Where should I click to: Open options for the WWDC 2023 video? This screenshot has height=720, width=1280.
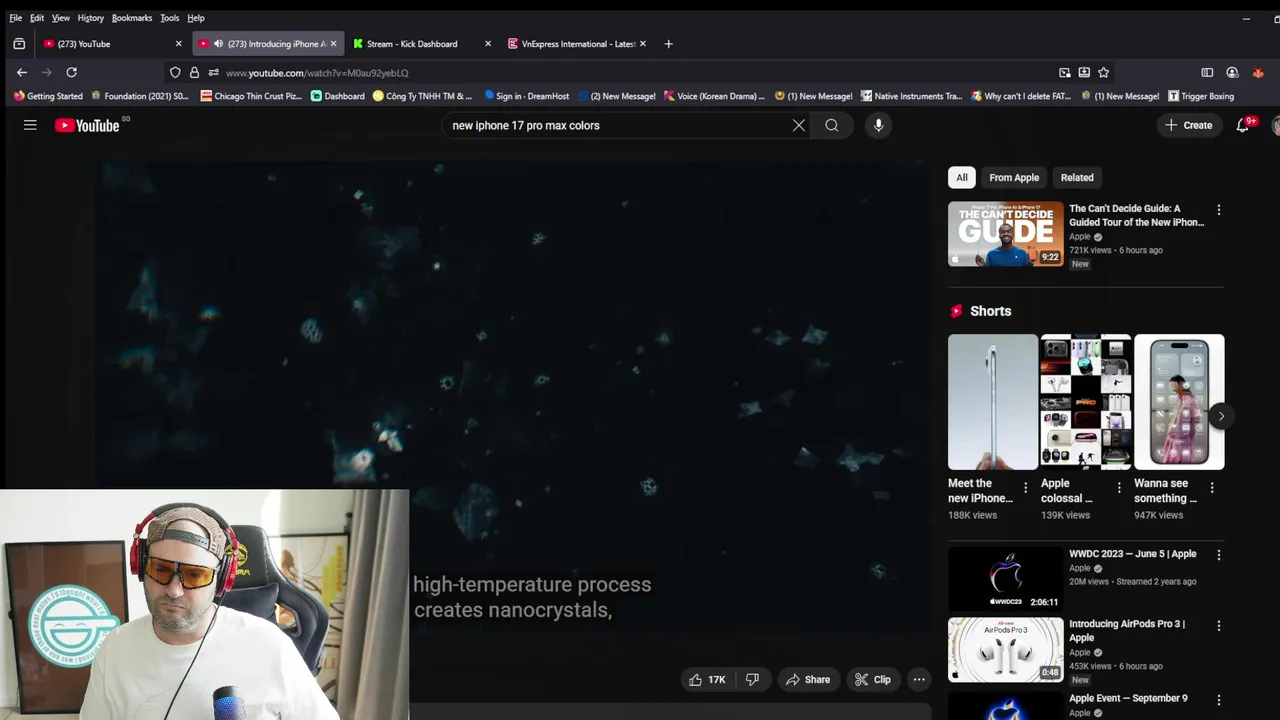pos(1218,555)
